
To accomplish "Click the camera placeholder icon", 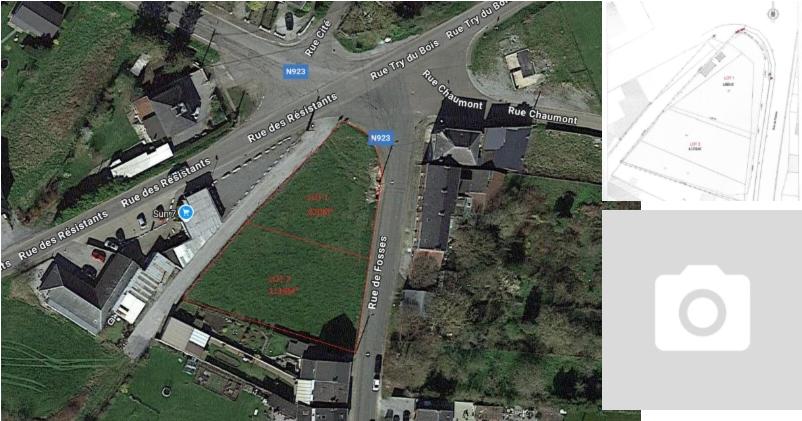I will (x=702, y=308).
